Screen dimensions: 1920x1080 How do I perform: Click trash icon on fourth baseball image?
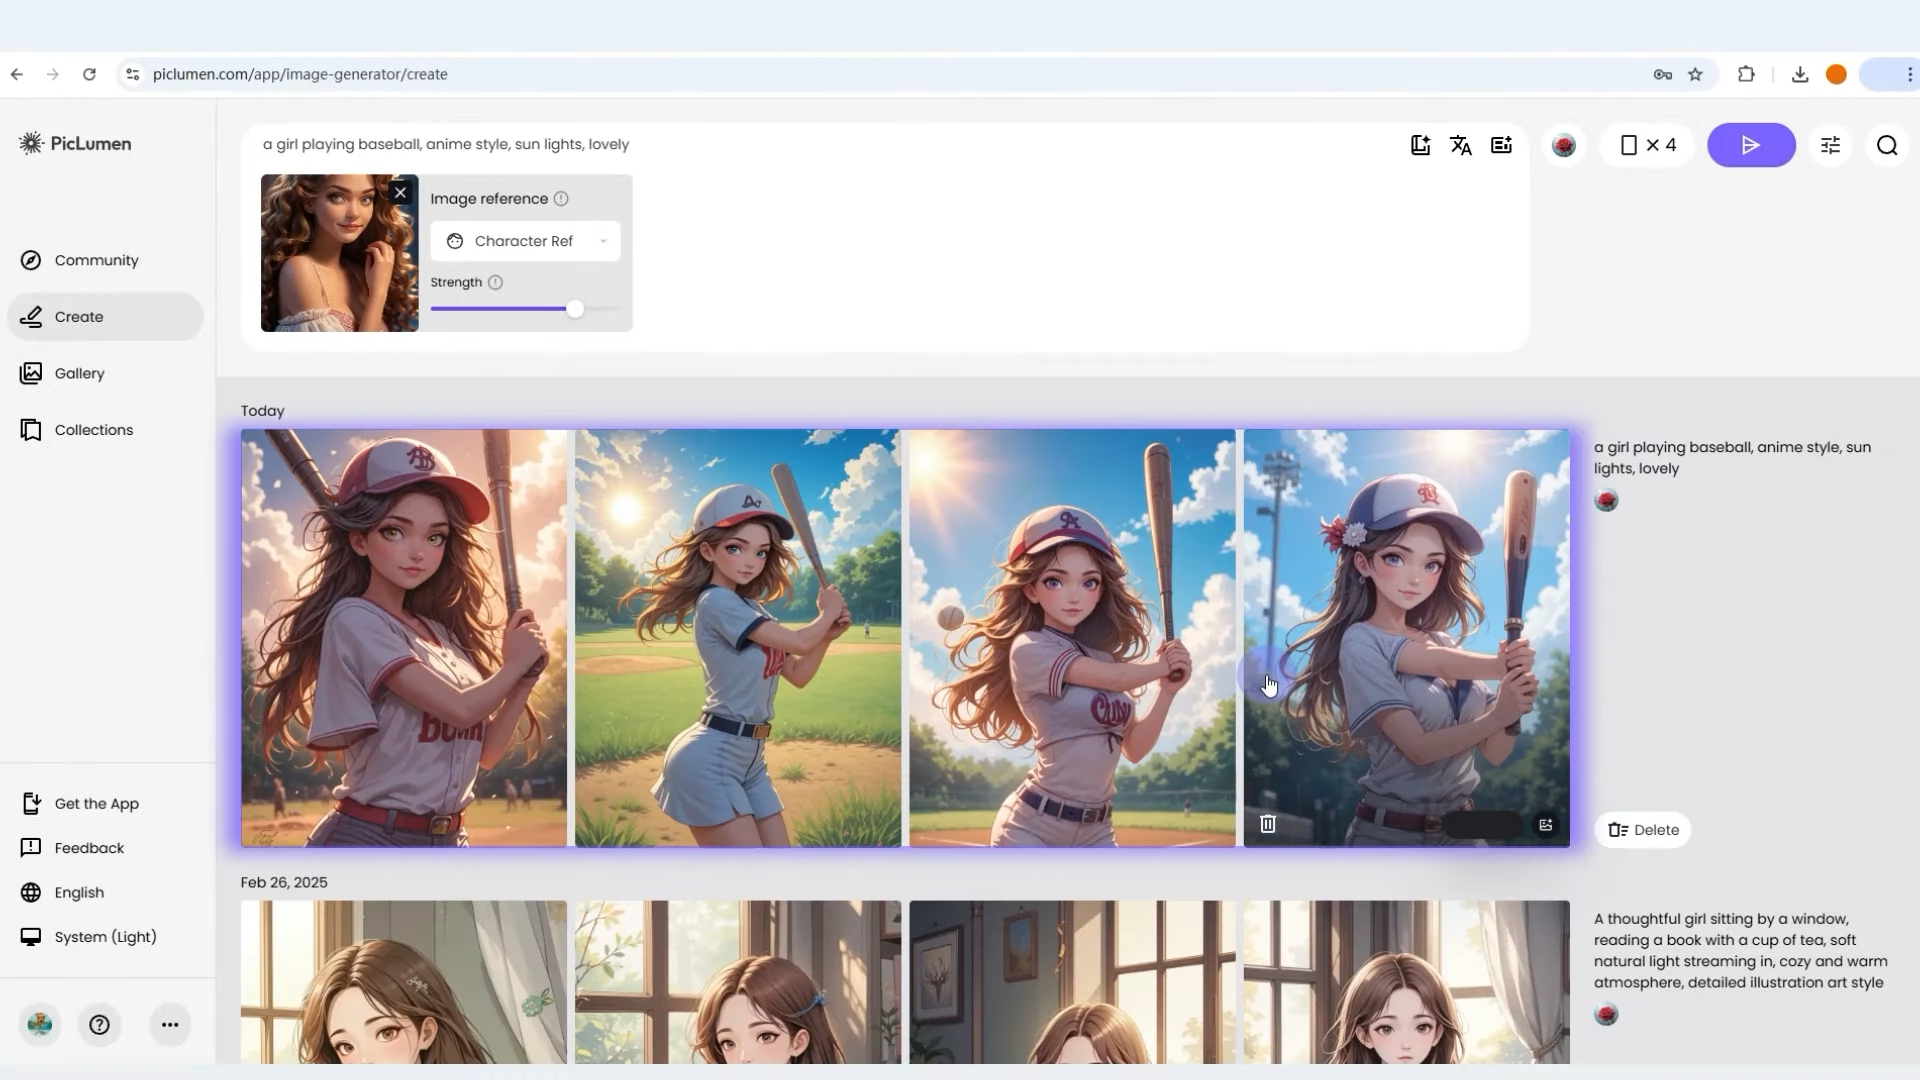[x=1267, y=824]
